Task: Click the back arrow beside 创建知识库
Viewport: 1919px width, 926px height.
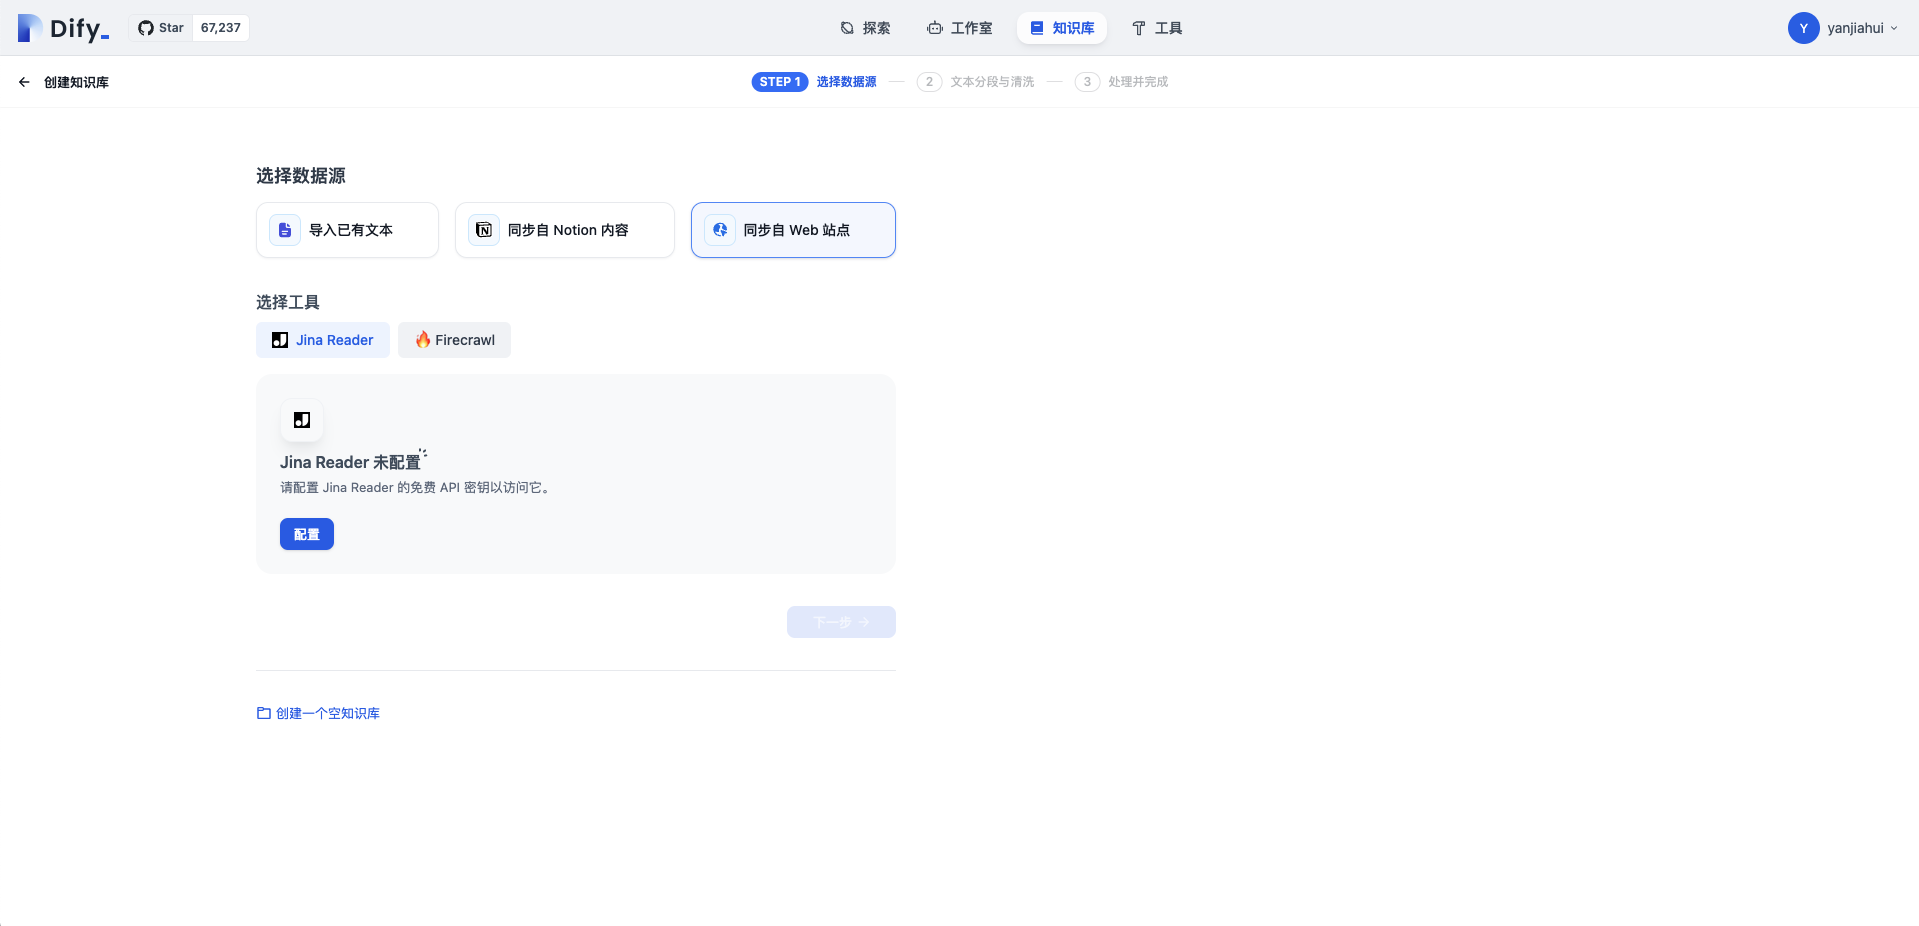Action: click(x=24, y=82)
